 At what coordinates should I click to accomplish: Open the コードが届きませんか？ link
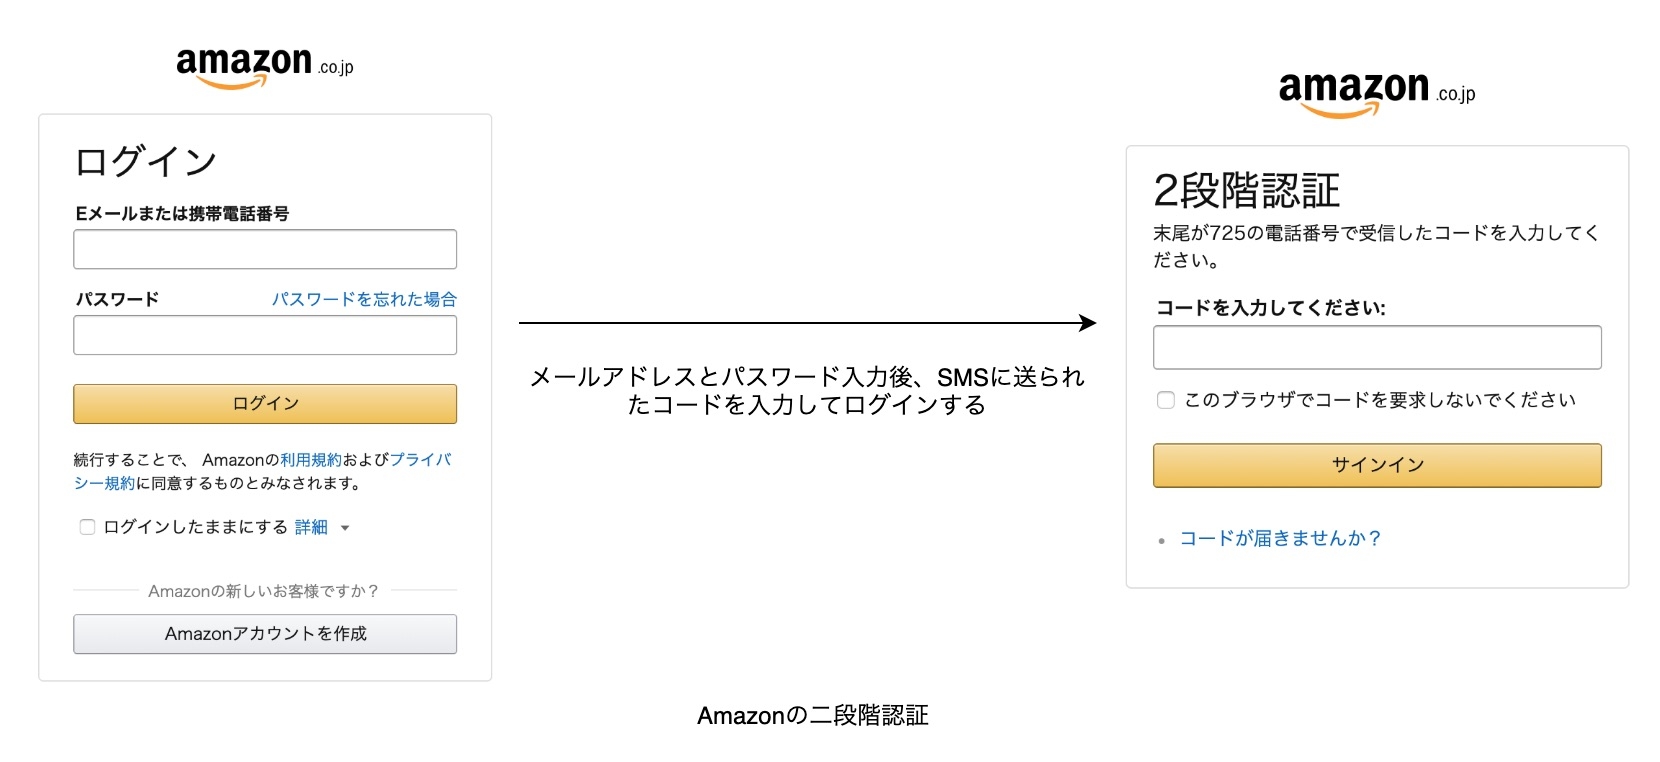(x=1280, y=538)
